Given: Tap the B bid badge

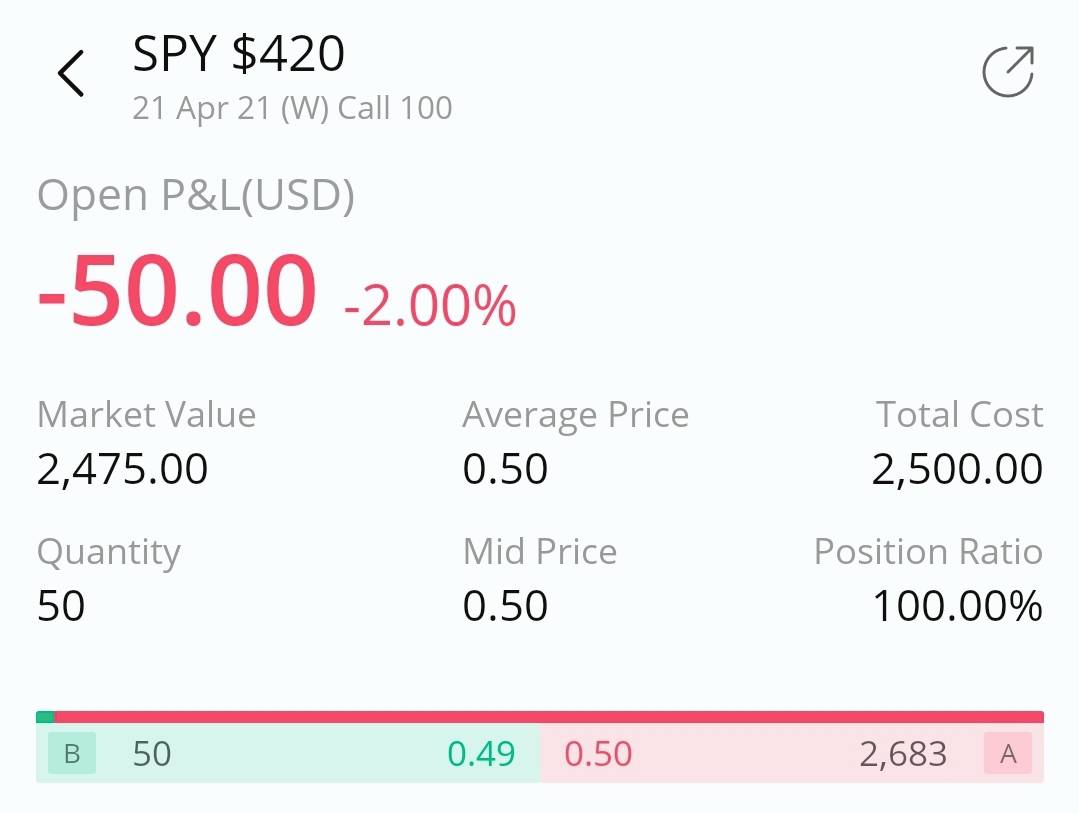Looking at the screenshot, I should point(70,754).
